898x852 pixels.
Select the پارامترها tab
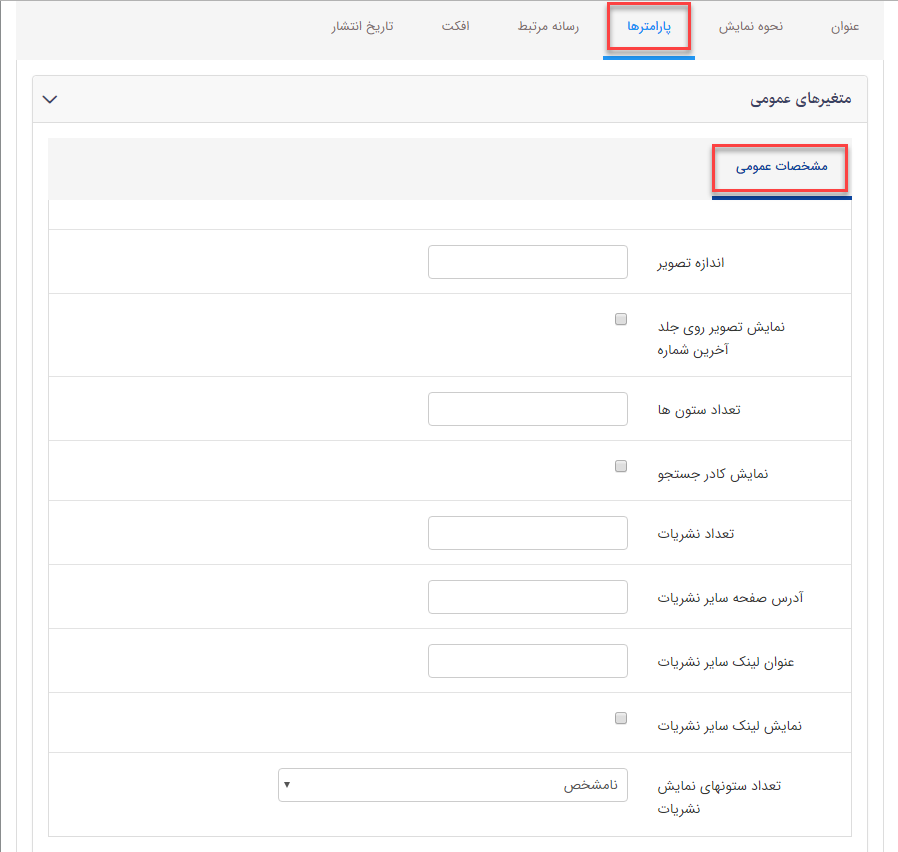[649, 27]
